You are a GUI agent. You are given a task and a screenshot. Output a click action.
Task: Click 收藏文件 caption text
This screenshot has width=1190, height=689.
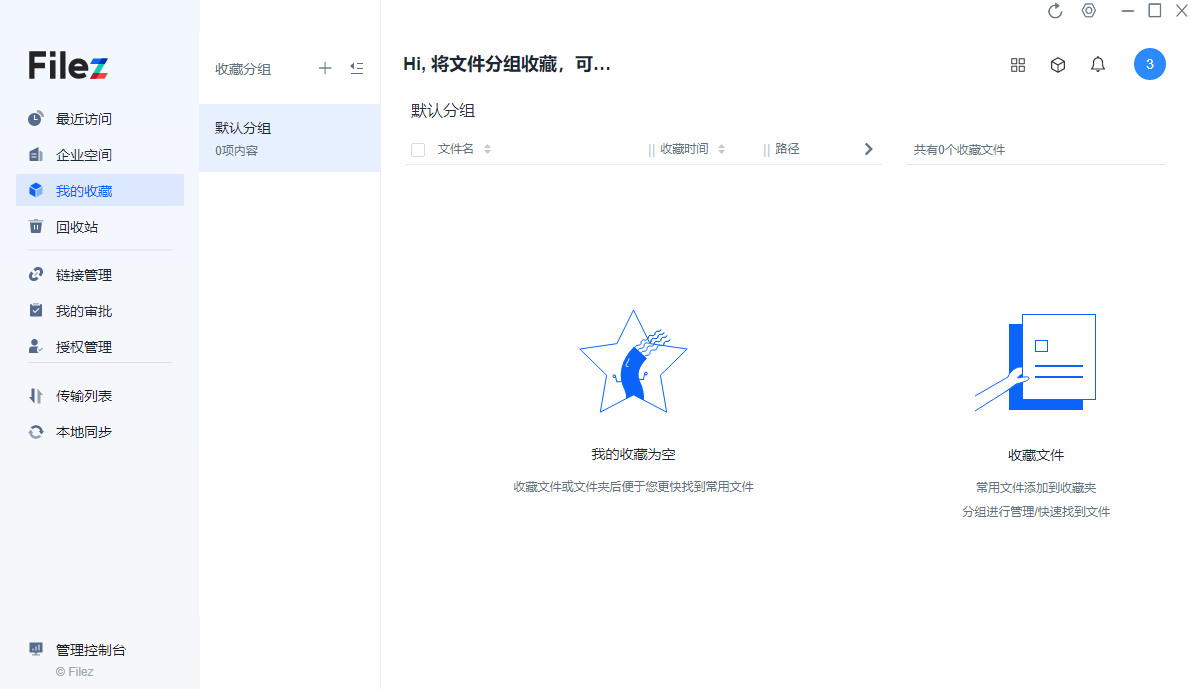[x=1035, y=455]
